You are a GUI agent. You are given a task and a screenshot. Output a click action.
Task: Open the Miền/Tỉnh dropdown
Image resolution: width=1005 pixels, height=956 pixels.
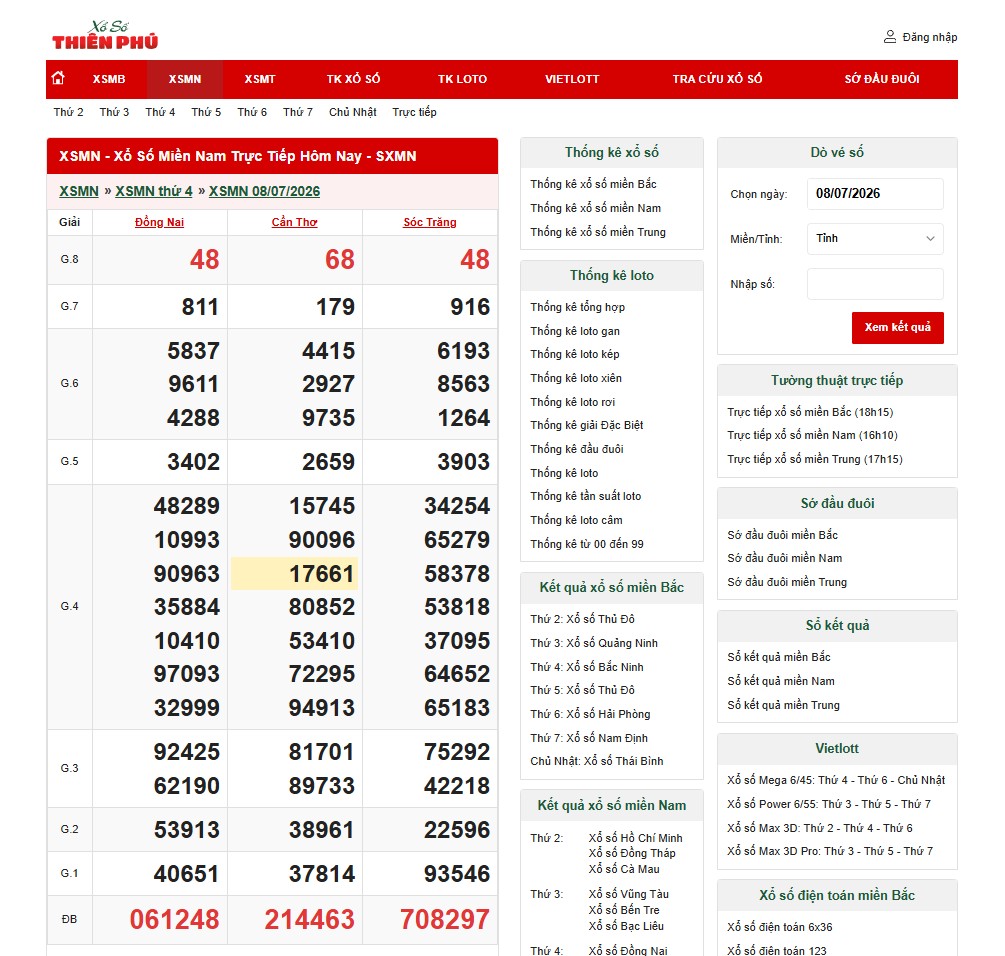(x=875, y=238)
